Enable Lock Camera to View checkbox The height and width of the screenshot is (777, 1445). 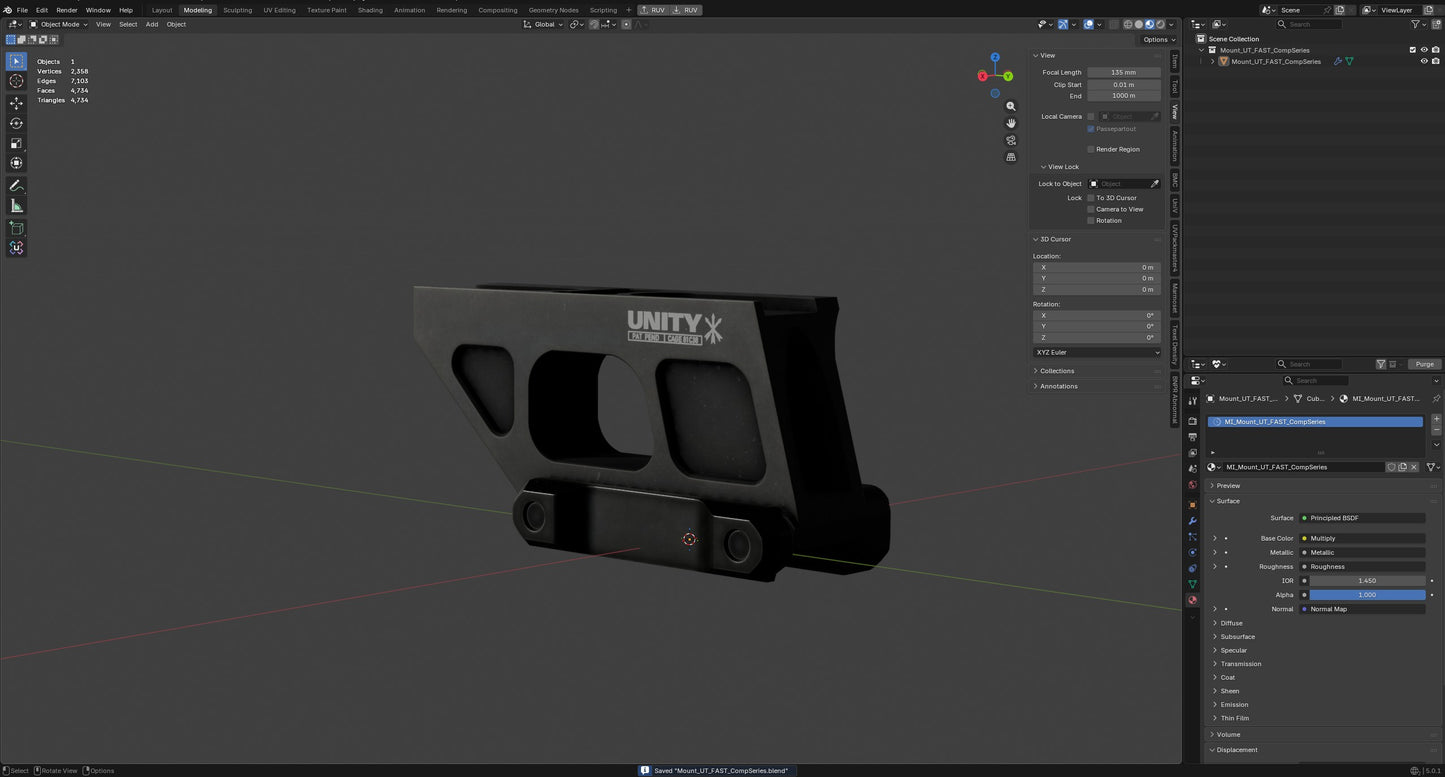pyautogui.click(x=1090, y=209)
